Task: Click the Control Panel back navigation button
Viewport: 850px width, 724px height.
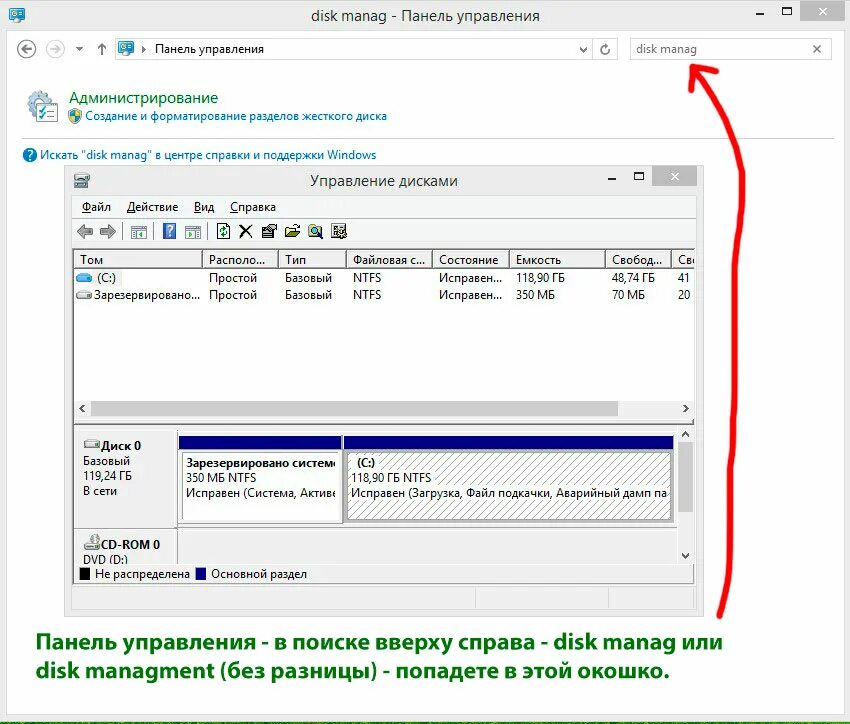Action: 27,49
